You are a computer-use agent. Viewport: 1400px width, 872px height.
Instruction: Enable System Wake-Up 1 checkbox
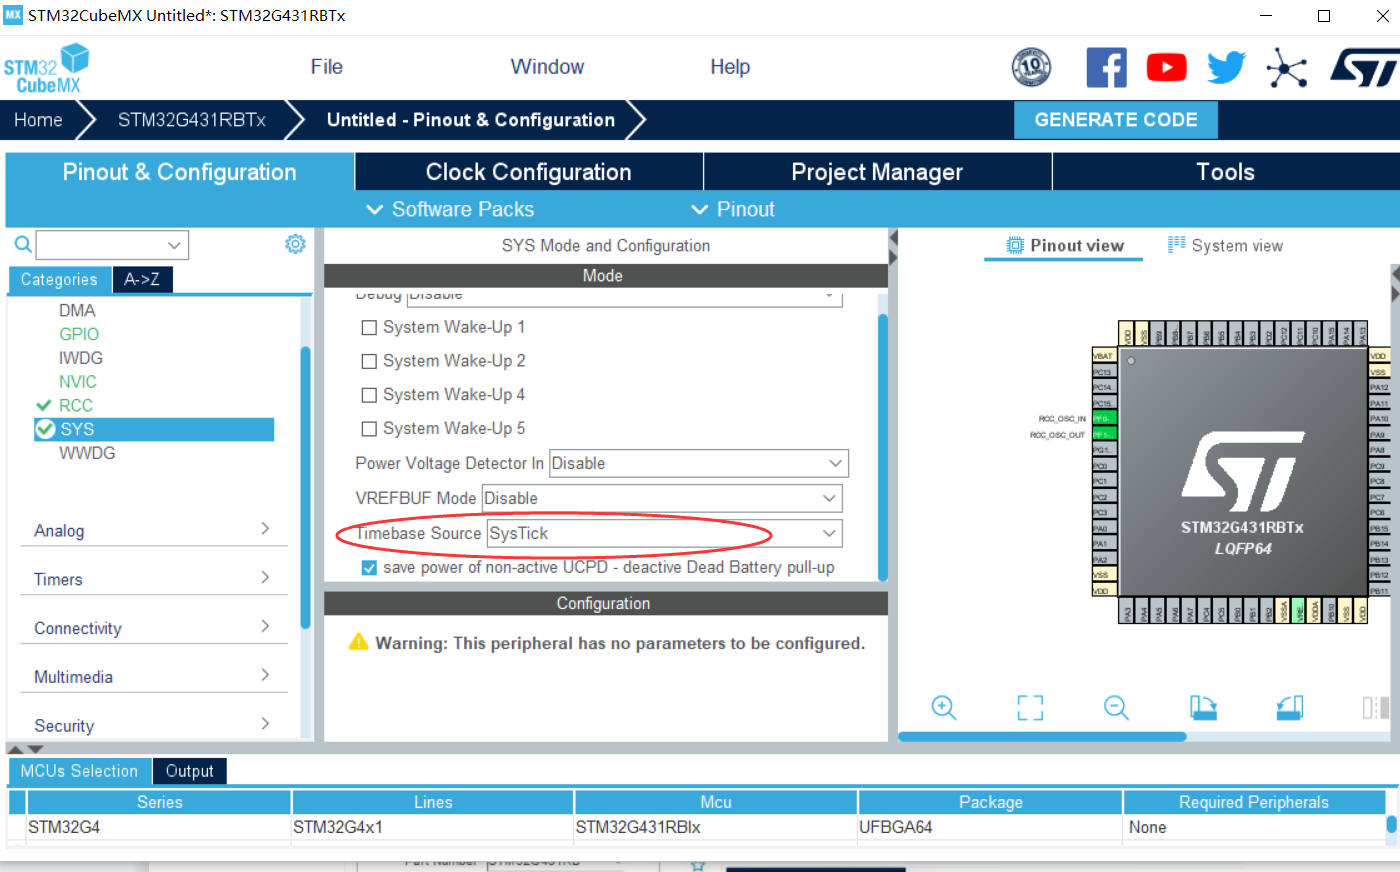(369, 327)
